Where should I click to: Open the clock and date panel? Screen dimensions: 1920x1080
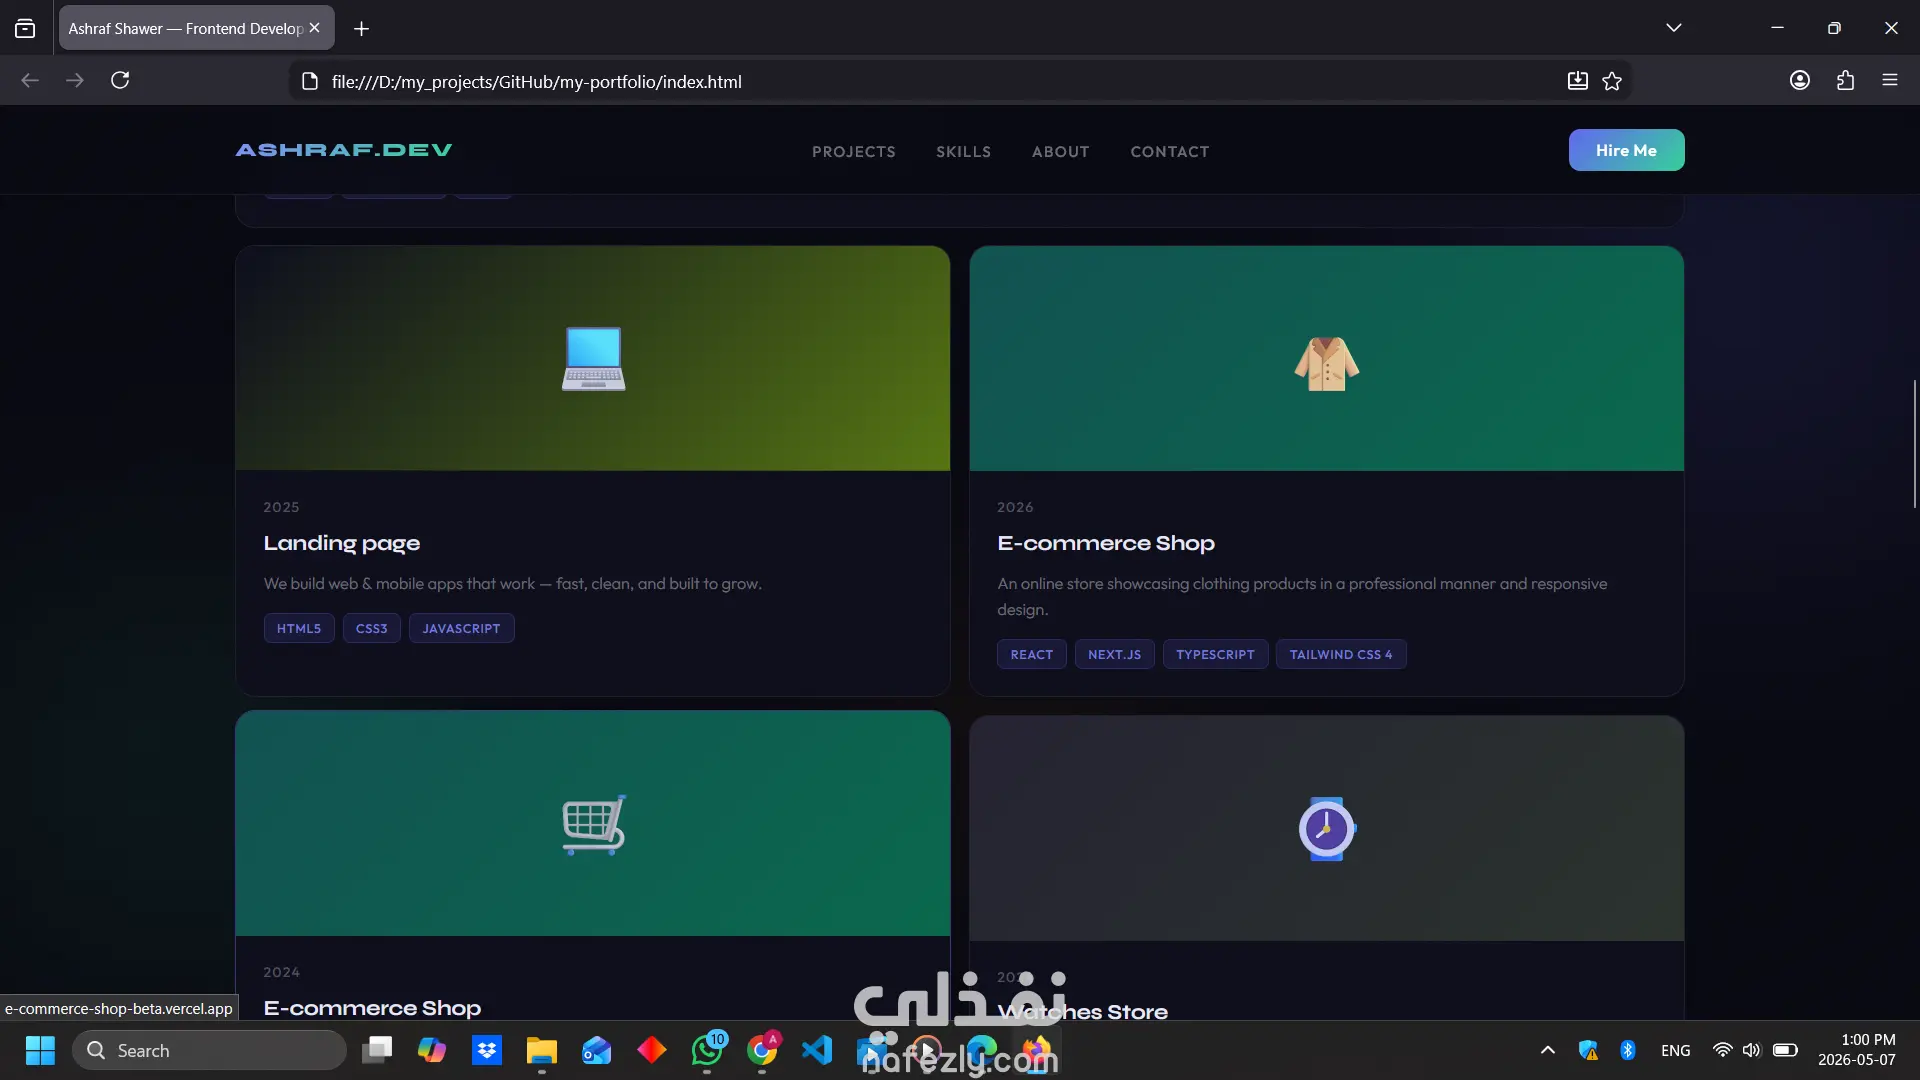(x=1857, y=1050)
